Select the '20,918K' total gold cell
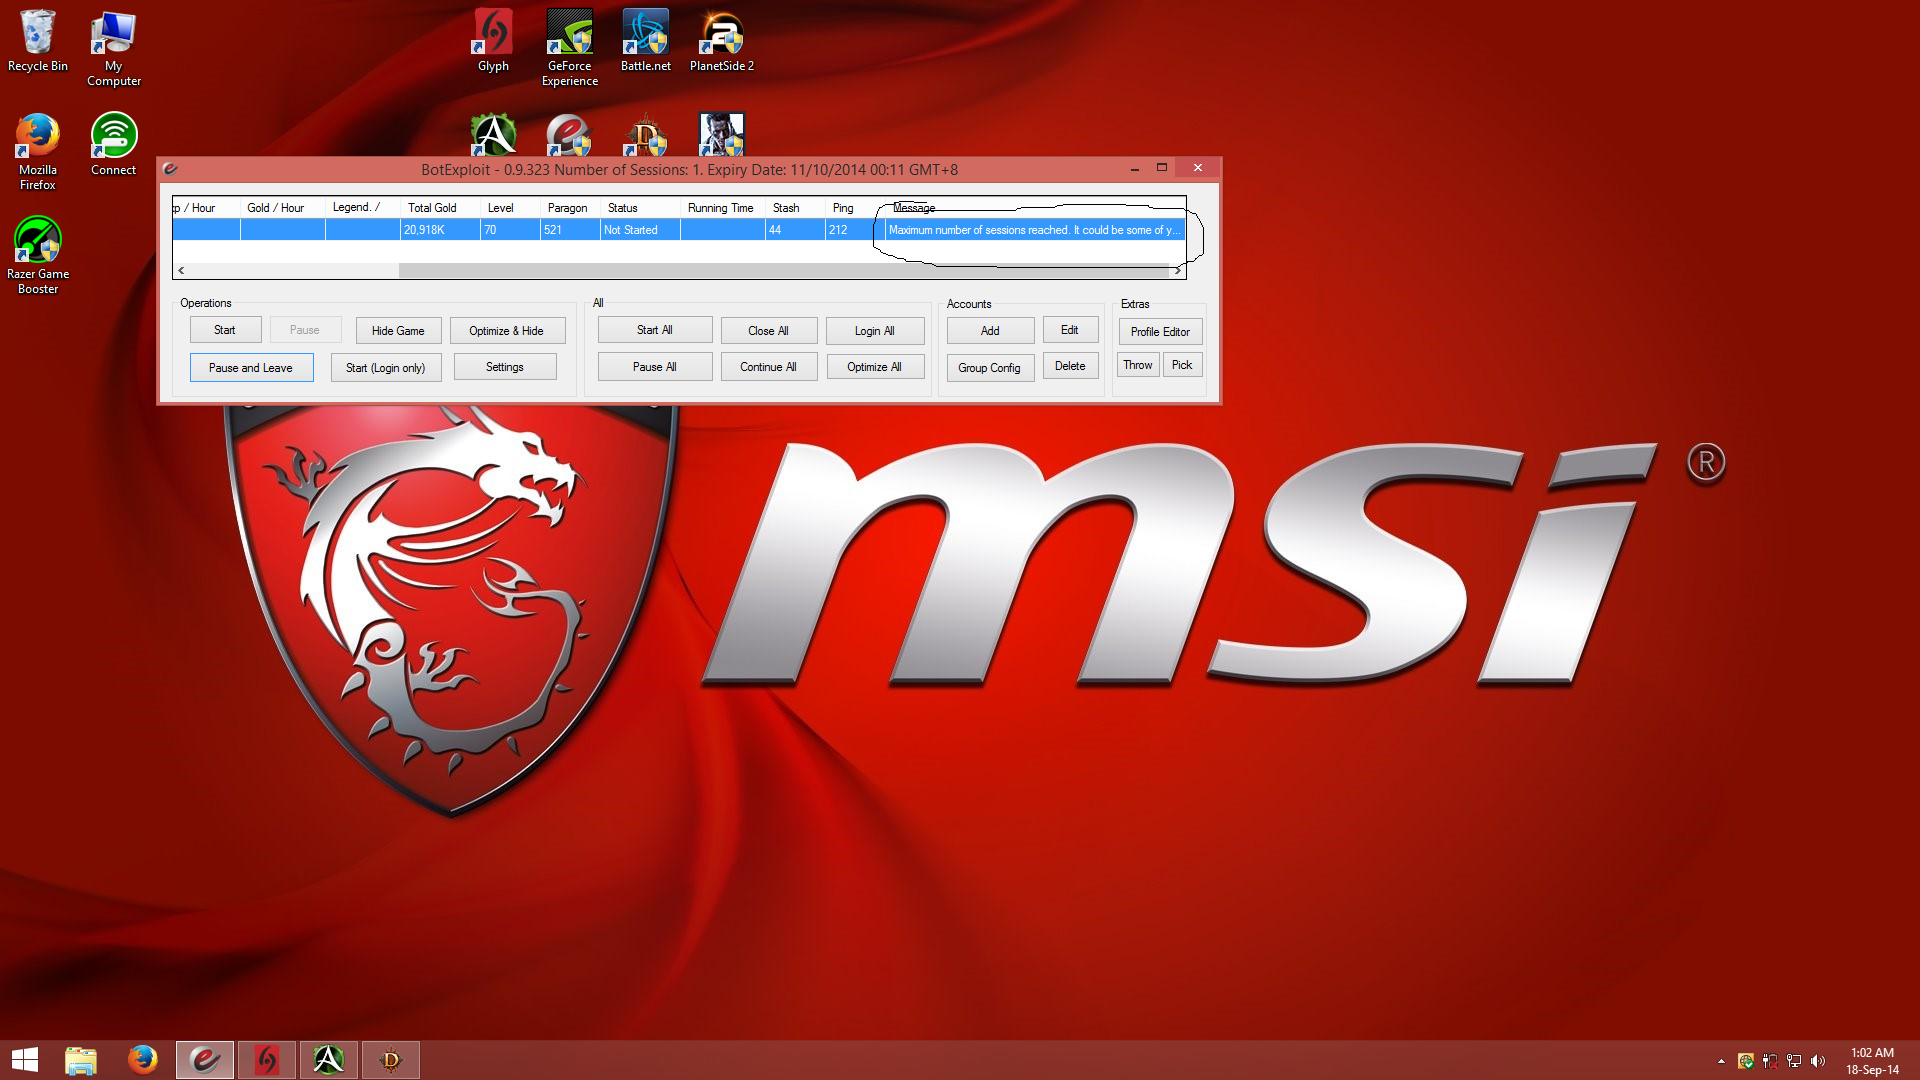 coord(441,230)
